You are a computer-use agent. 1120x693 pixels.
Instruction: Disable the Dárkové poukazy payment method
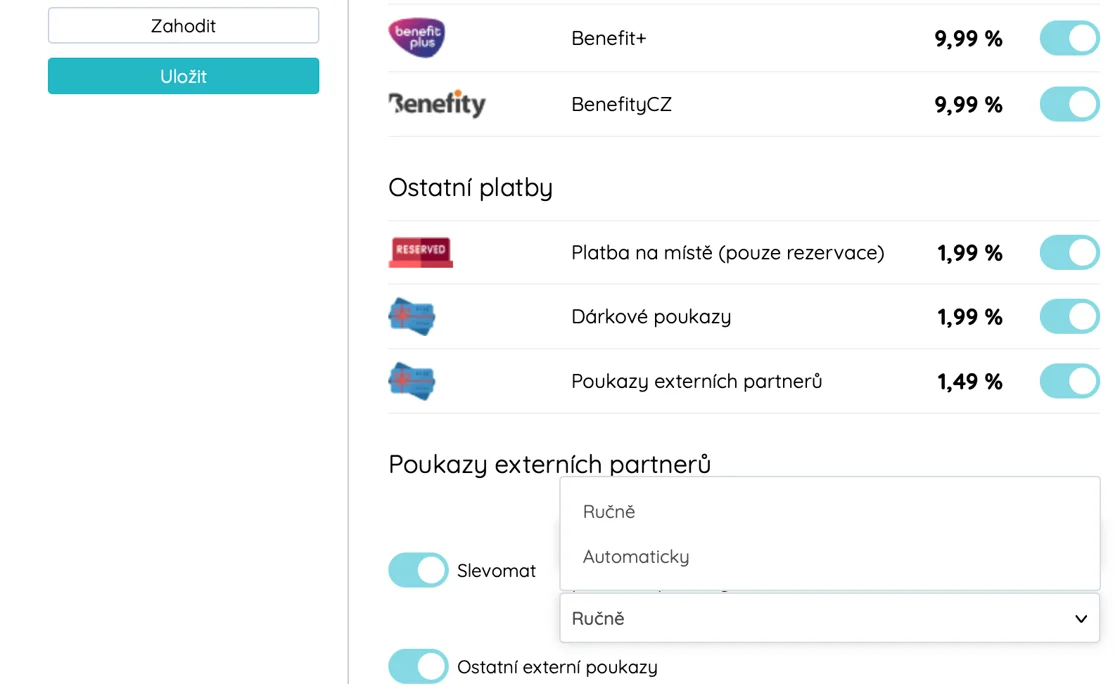pyautogui.click(x=1069, y=317)
